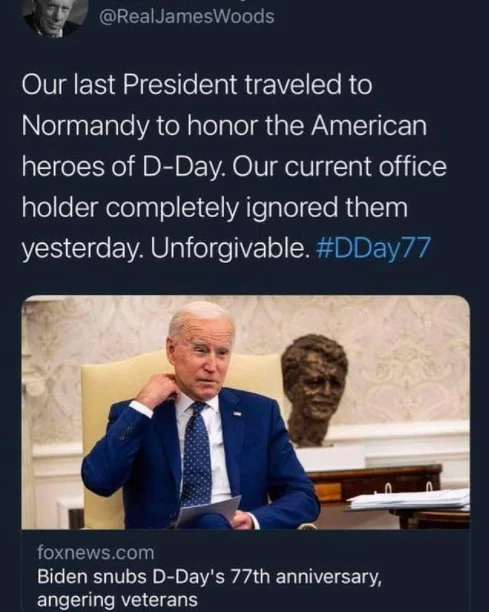Click the bronze bust in preview photo

pyautogui.click(x=314, y=390)
